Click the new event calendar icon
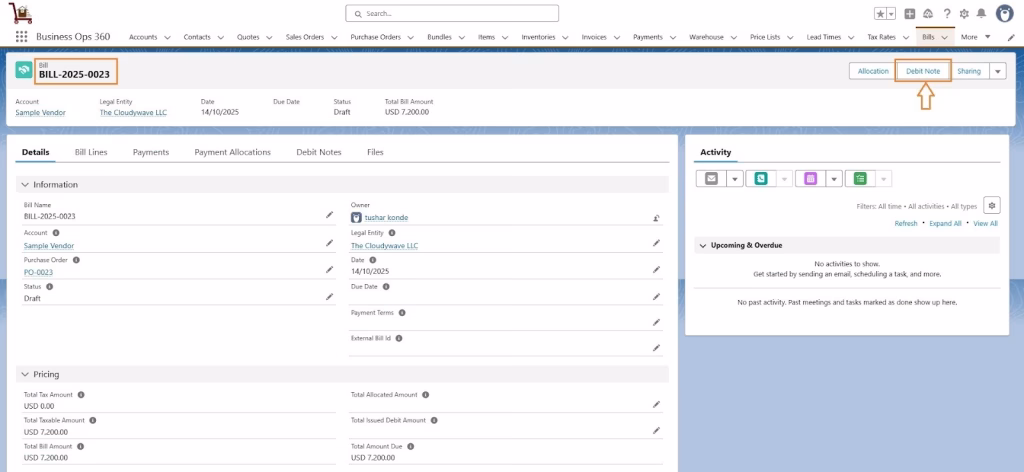This screenshot has width=1024, height=472. pos(810,179)
